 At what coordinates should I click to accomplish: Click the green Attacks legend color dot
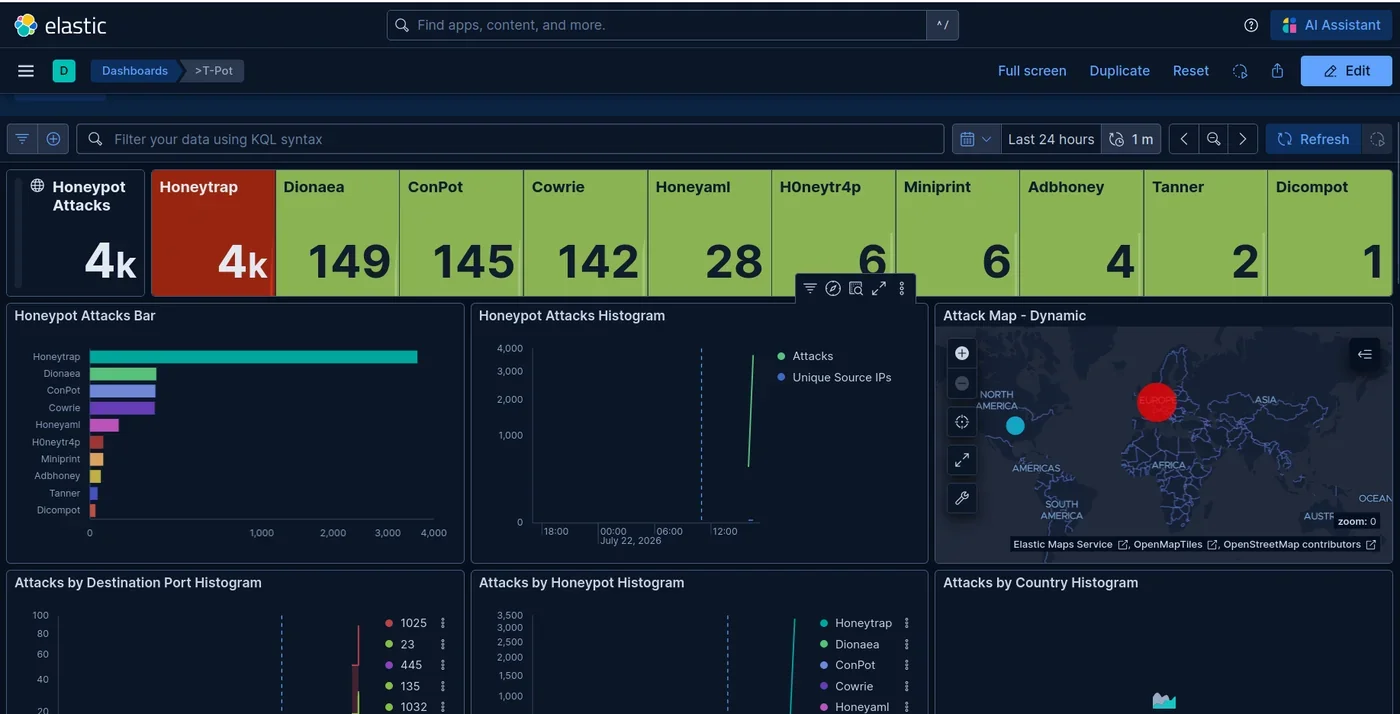coord(781,356)
